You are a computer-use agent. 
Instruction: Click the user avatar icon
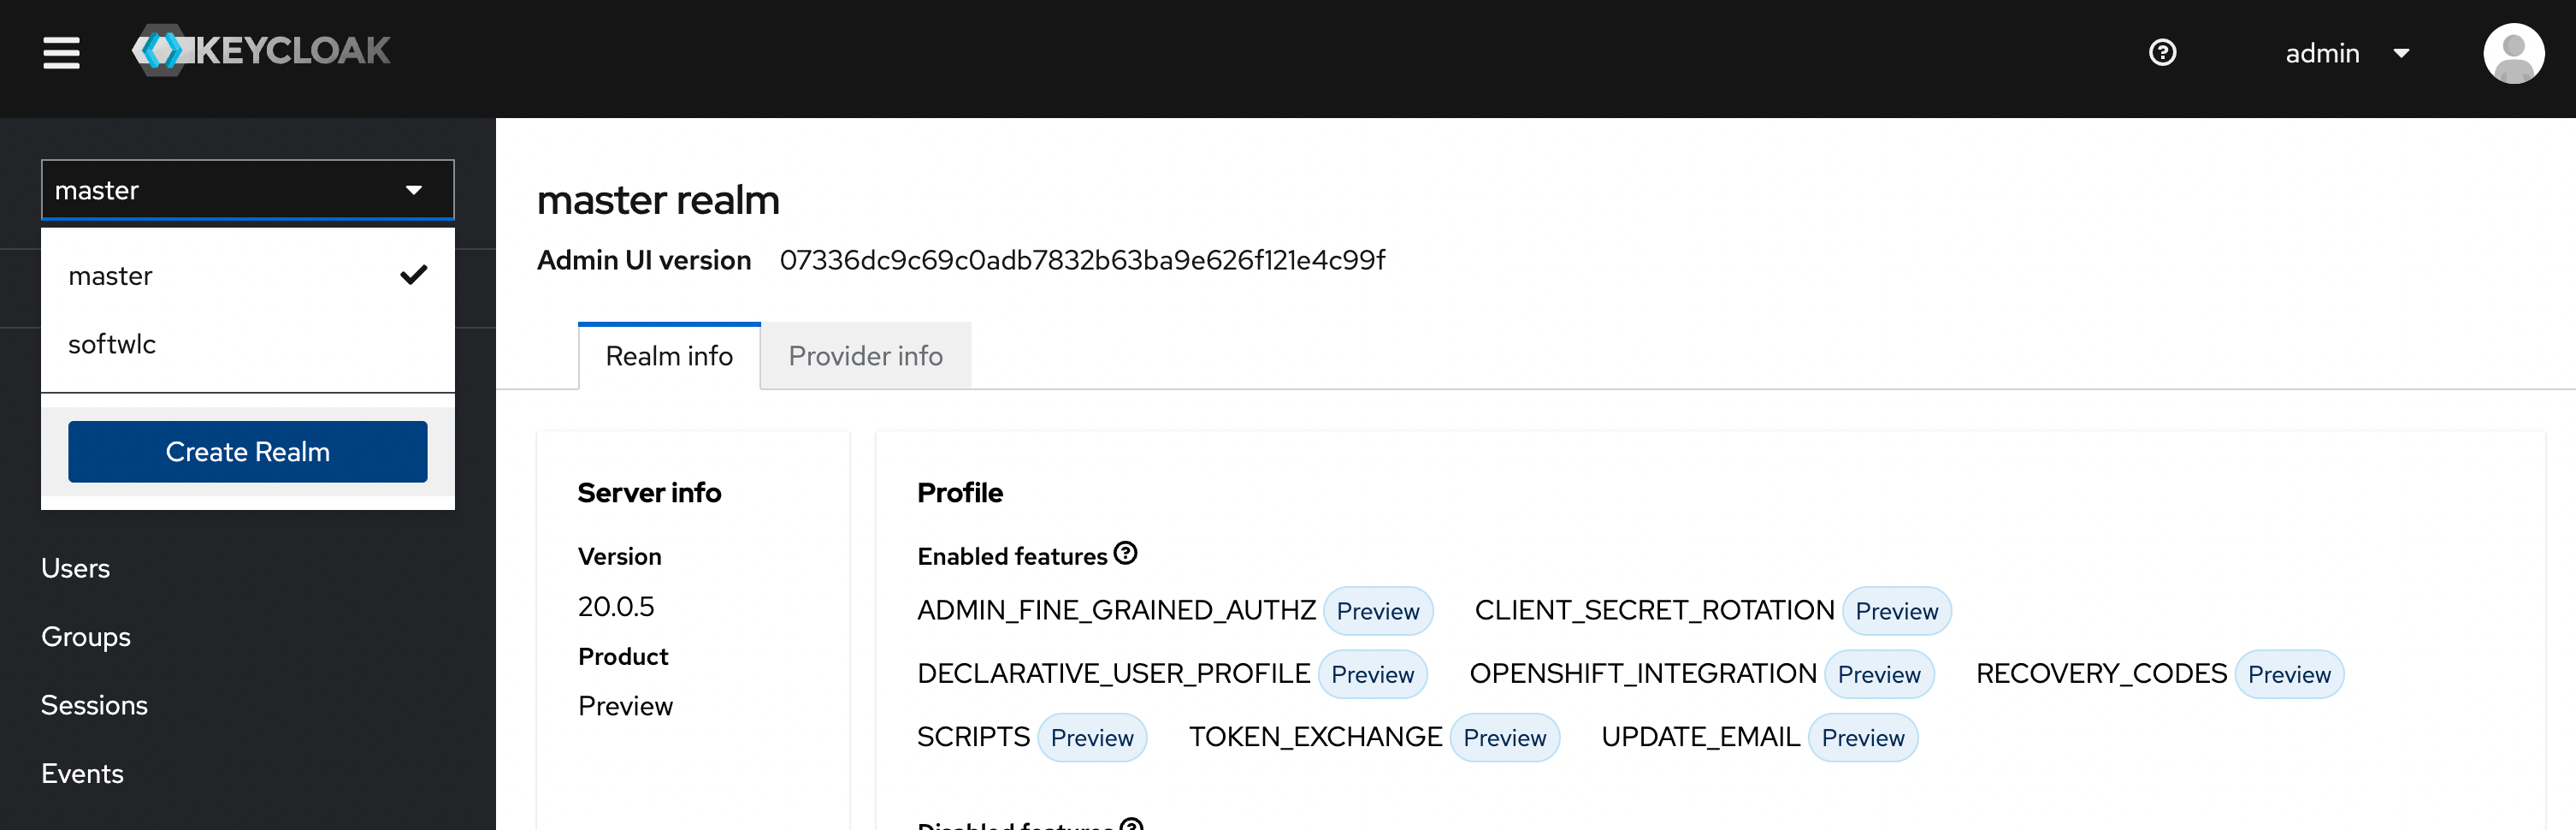coord(2513,53)
